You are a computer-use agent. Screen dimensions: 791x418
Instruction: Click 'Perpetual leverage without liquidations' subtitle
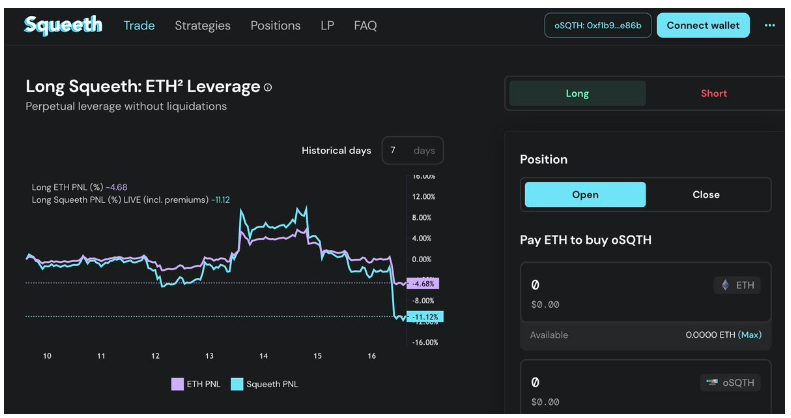tap(126, 106)
